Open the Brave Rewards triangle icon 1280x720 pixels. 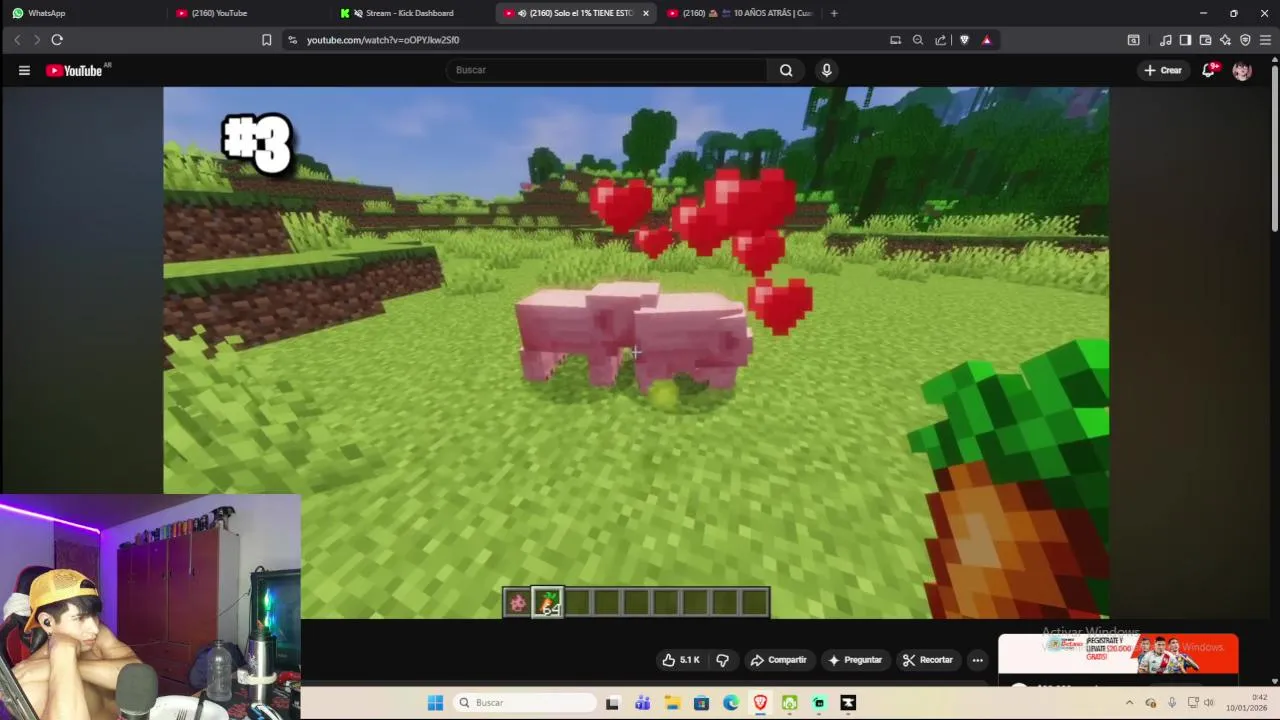tap(987, 40)
